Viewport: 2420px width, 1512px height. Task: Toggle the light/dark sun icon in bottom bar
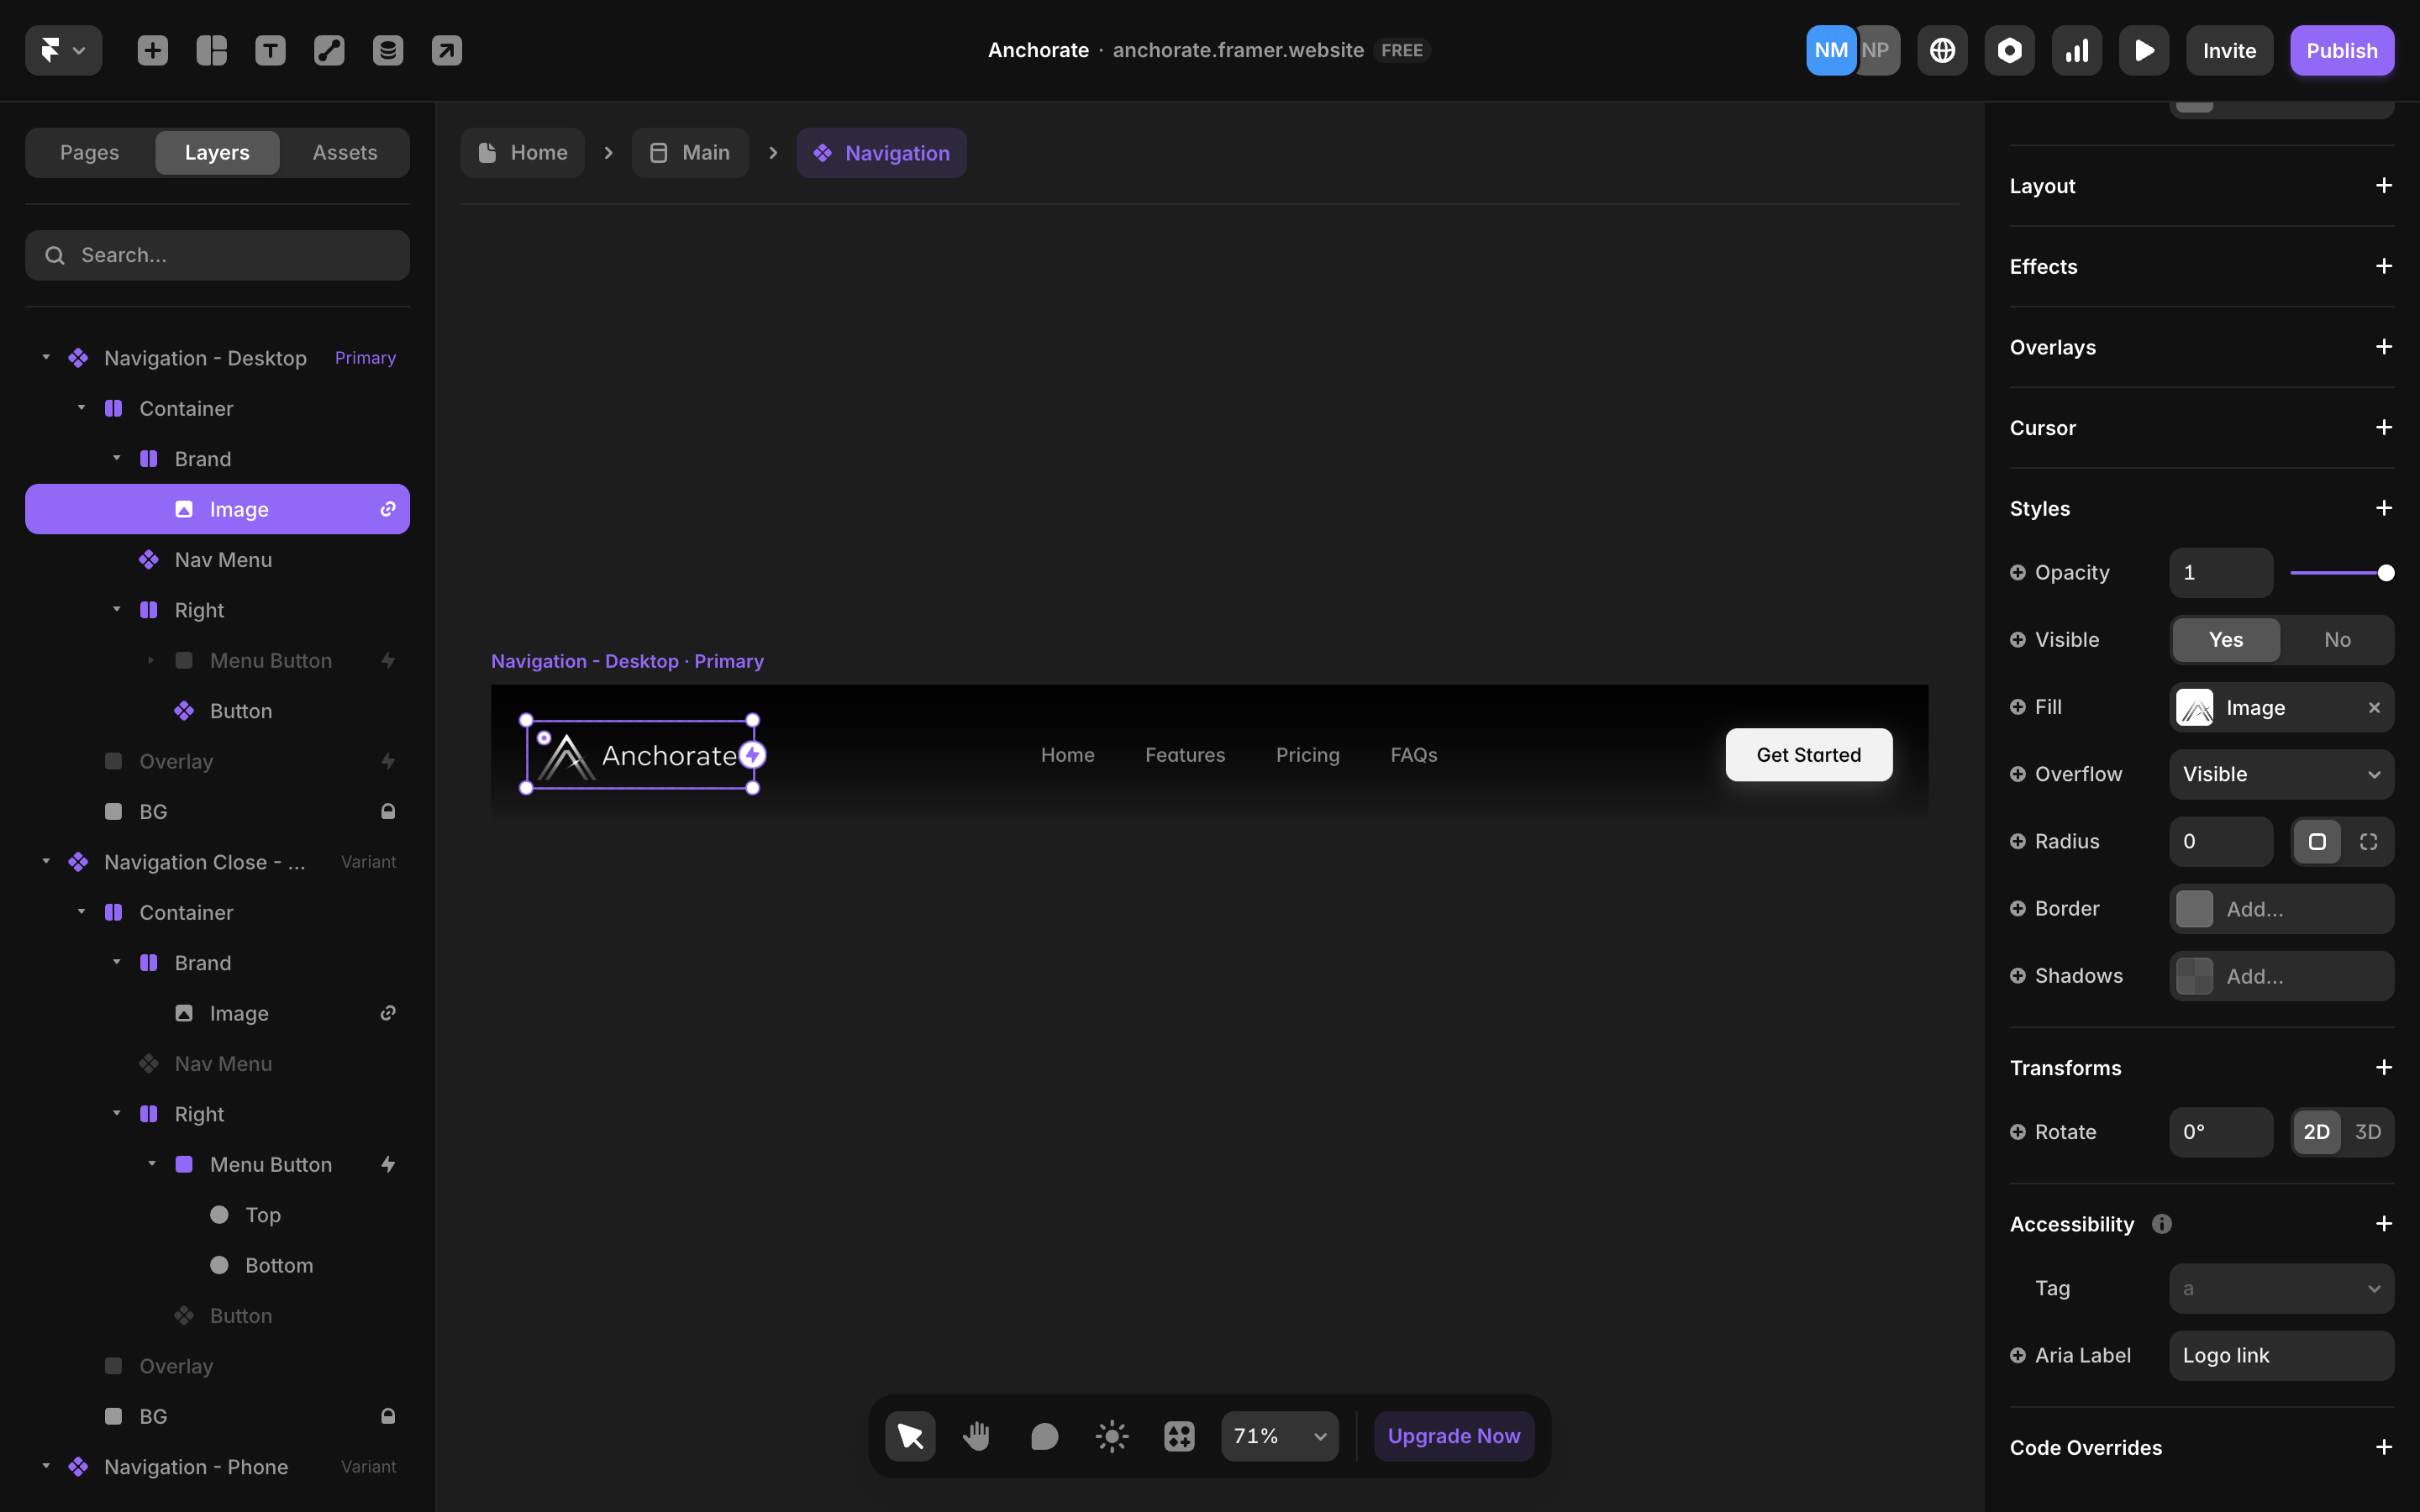coord(1111,1436)
